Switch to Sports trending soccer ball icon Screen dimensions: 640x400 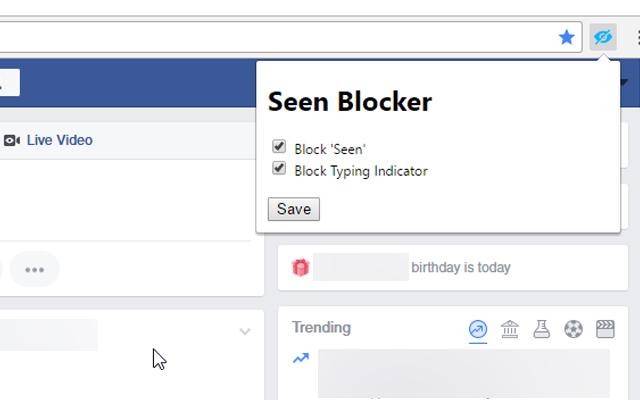pyautogui.click(x=572, y=328)
